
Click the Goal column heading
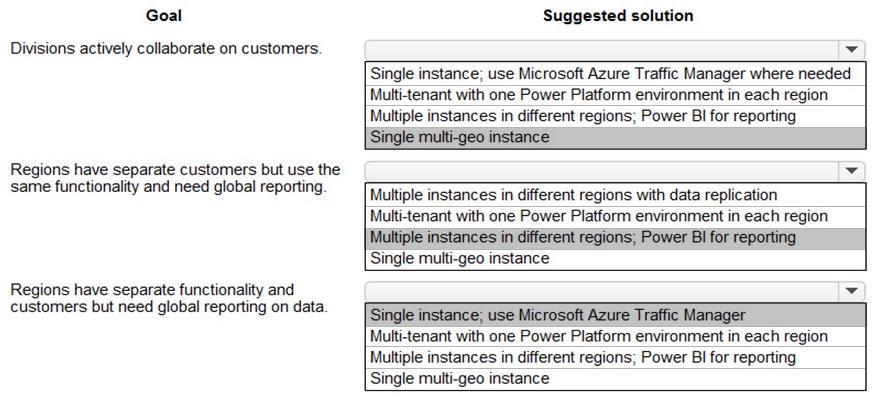click(164, 16)
